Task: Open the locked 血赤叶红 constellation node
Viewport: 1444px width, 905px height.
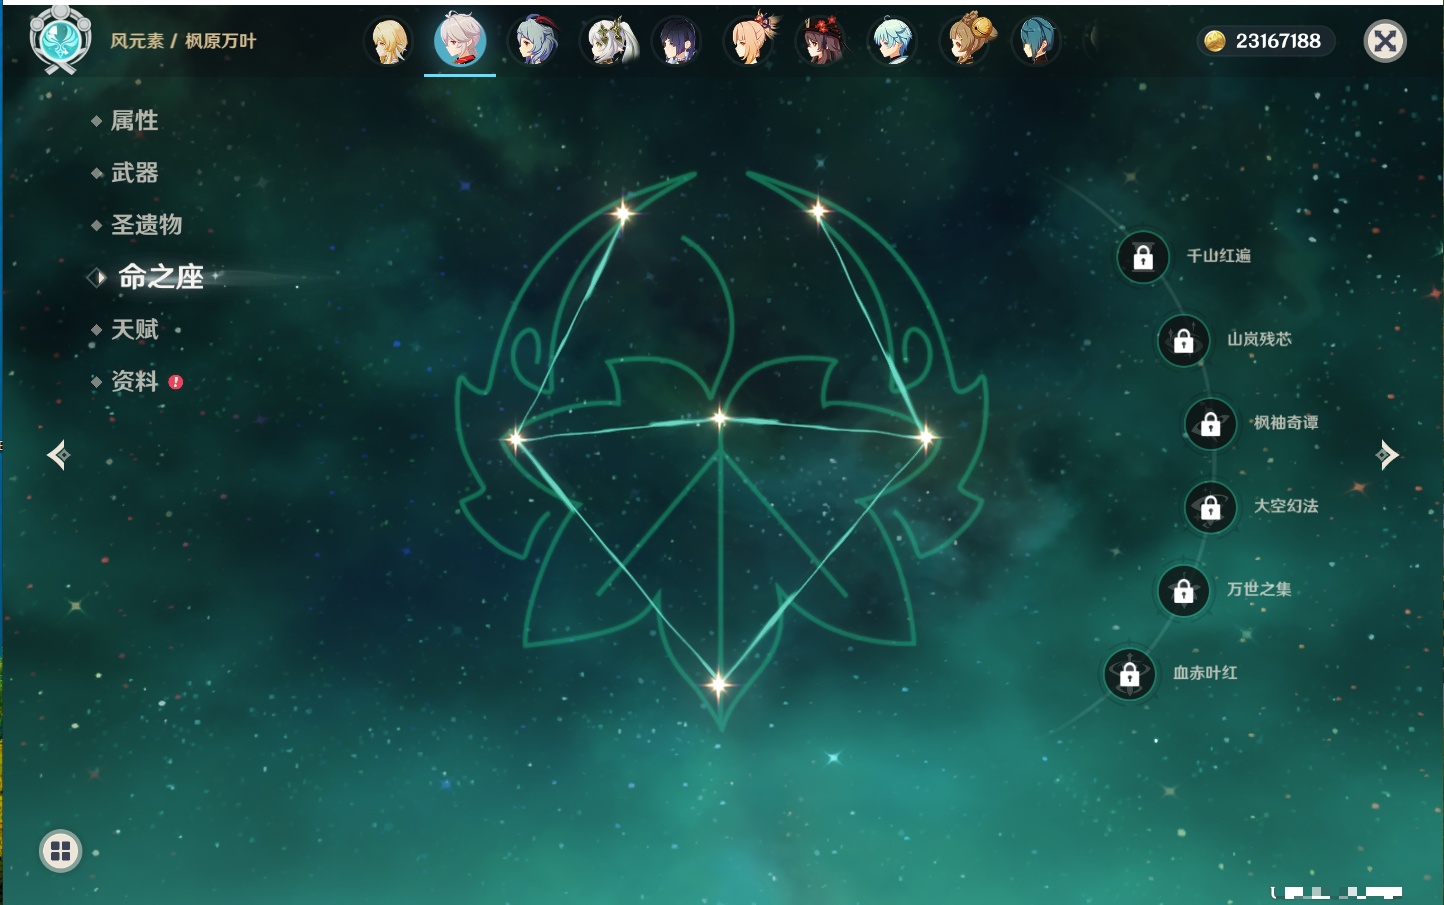Action: pyautogui.click(x=1129, y=674)
